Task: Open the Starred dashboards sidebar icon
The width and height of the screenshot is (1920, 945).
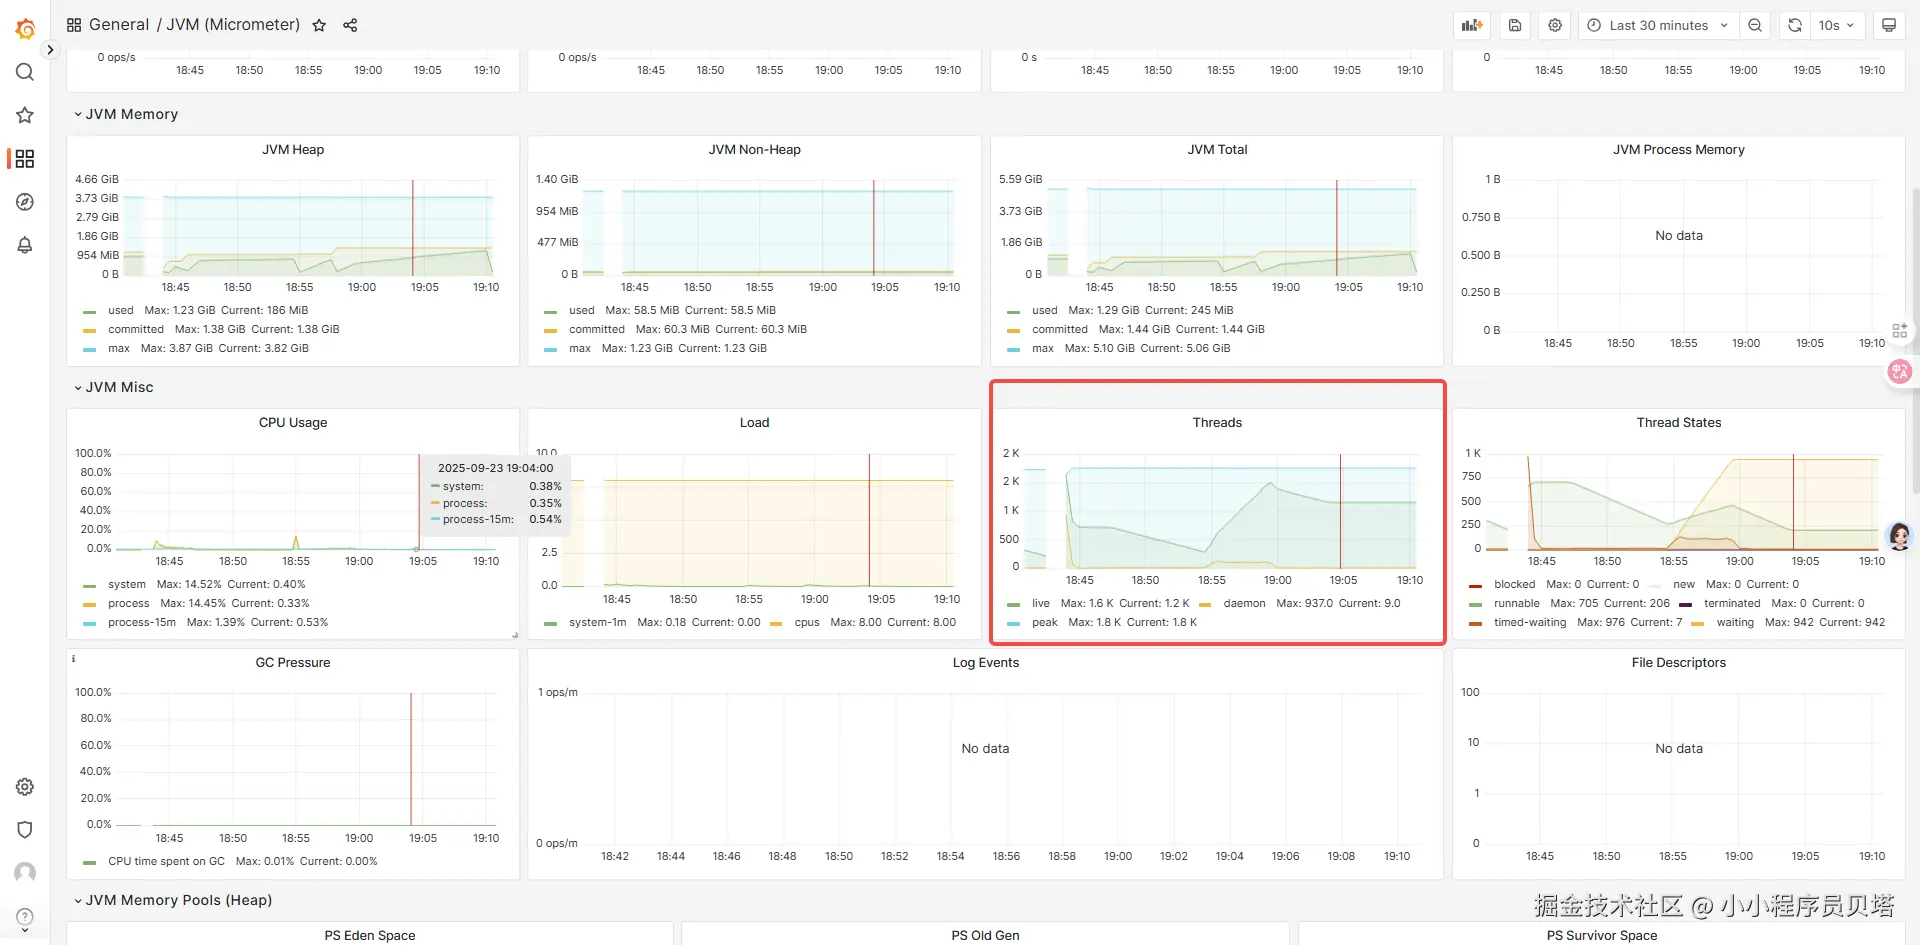Action: [x=25, y=115]
